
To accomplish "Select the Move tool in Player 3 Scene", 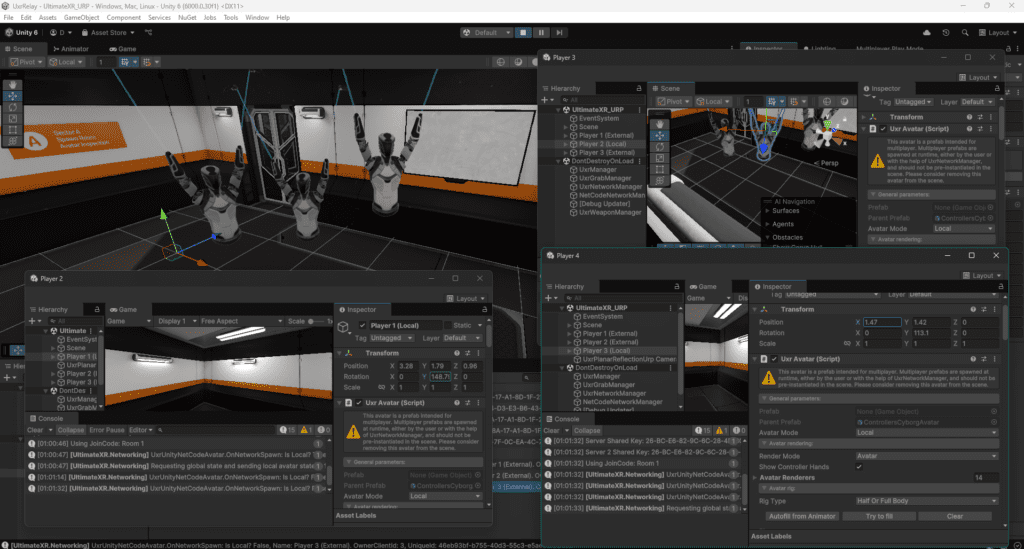I will [x=662, y=135].
